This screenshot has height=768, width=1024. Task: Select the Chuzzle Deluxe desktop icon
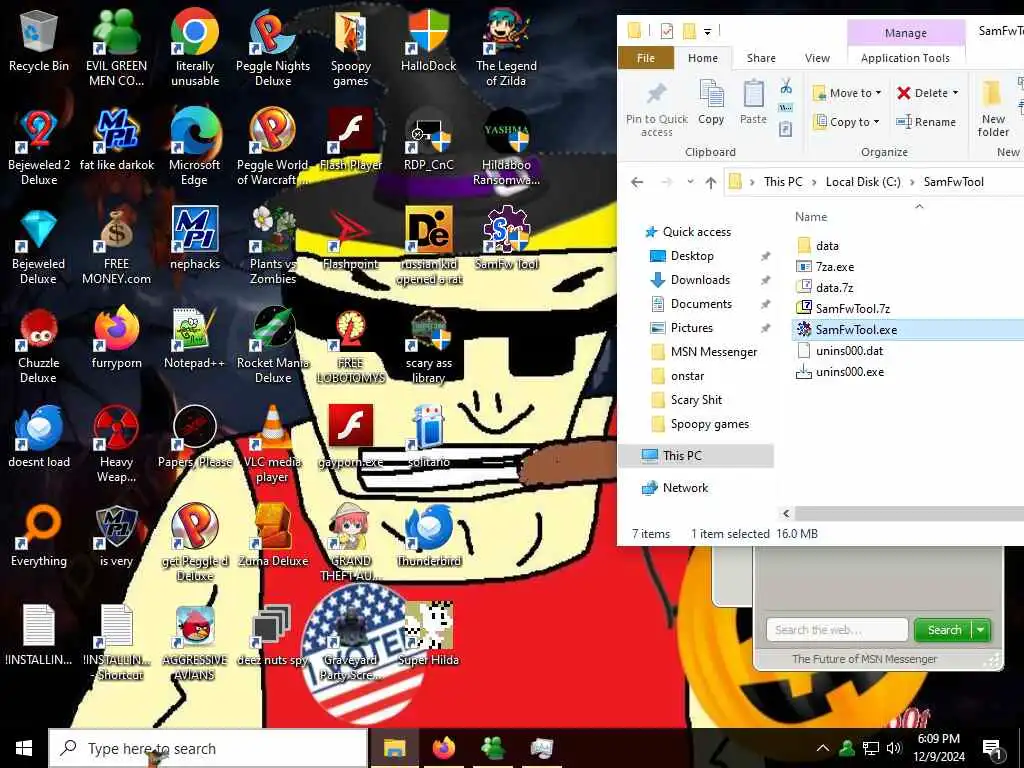tap(39, 346)
